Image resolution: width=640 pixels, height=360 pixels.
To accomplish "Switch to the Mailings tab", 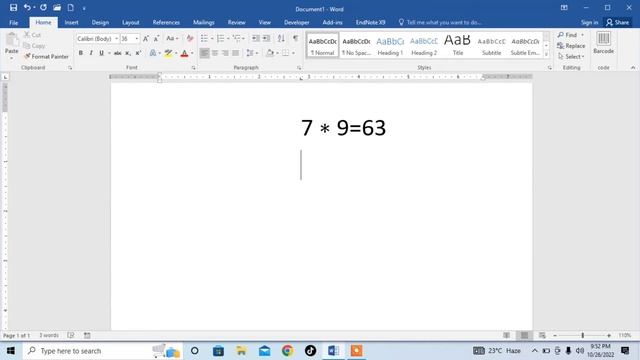I will click(204, 22).
